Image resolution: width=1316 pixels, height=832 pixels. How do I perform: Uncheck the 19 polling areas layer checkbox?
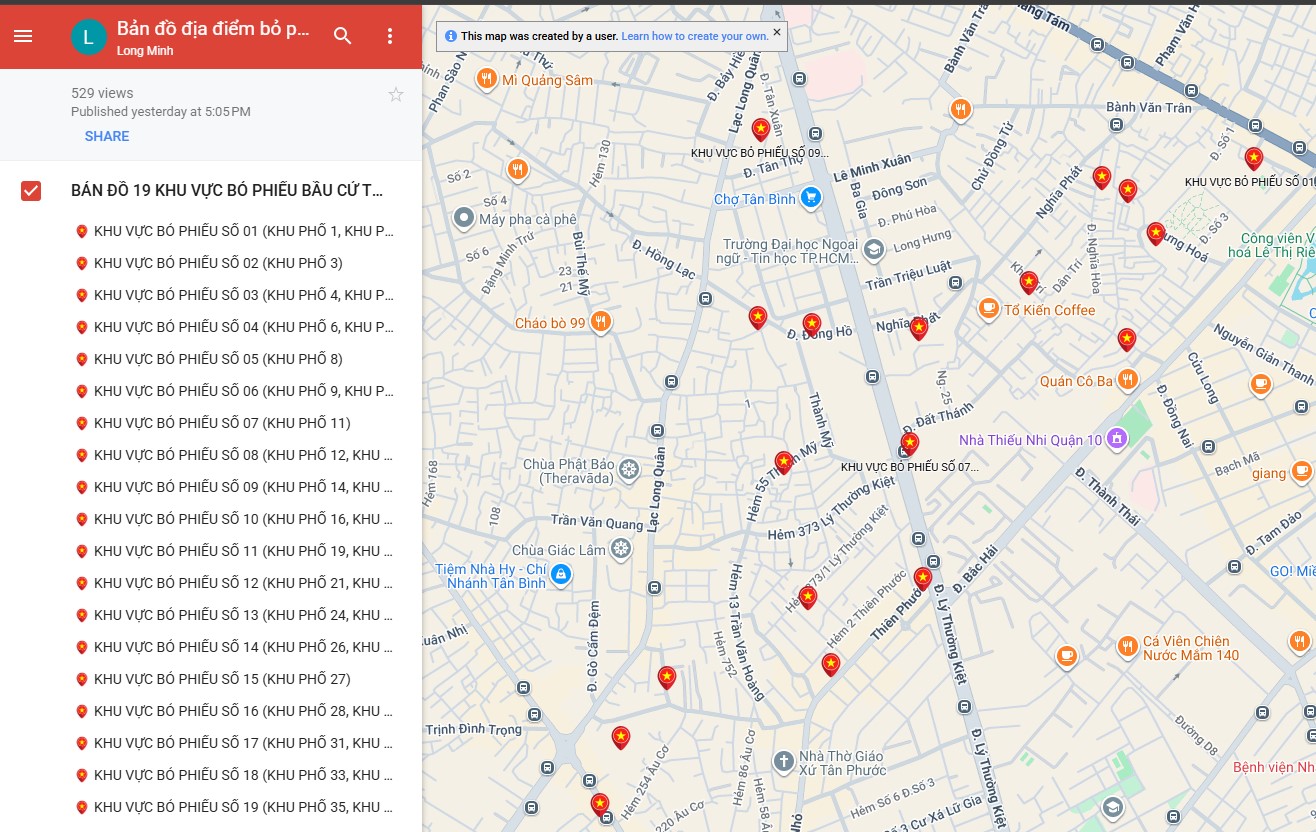31,191
